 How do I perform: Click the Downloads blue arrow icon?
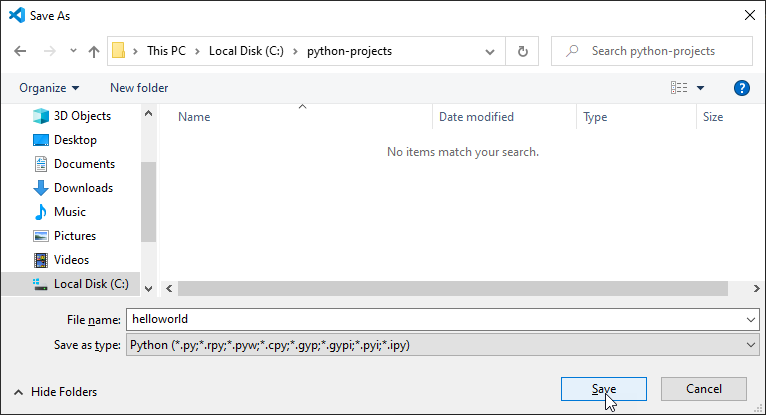(41, 188)
